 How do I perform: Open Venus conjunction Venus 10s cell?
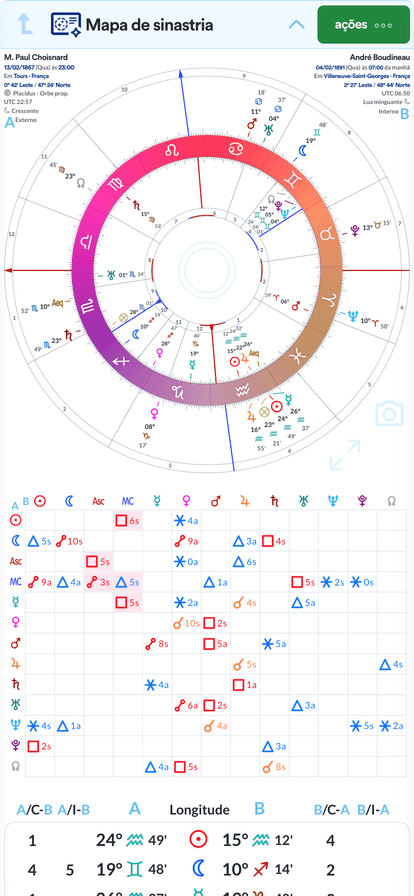click(186, 623)
